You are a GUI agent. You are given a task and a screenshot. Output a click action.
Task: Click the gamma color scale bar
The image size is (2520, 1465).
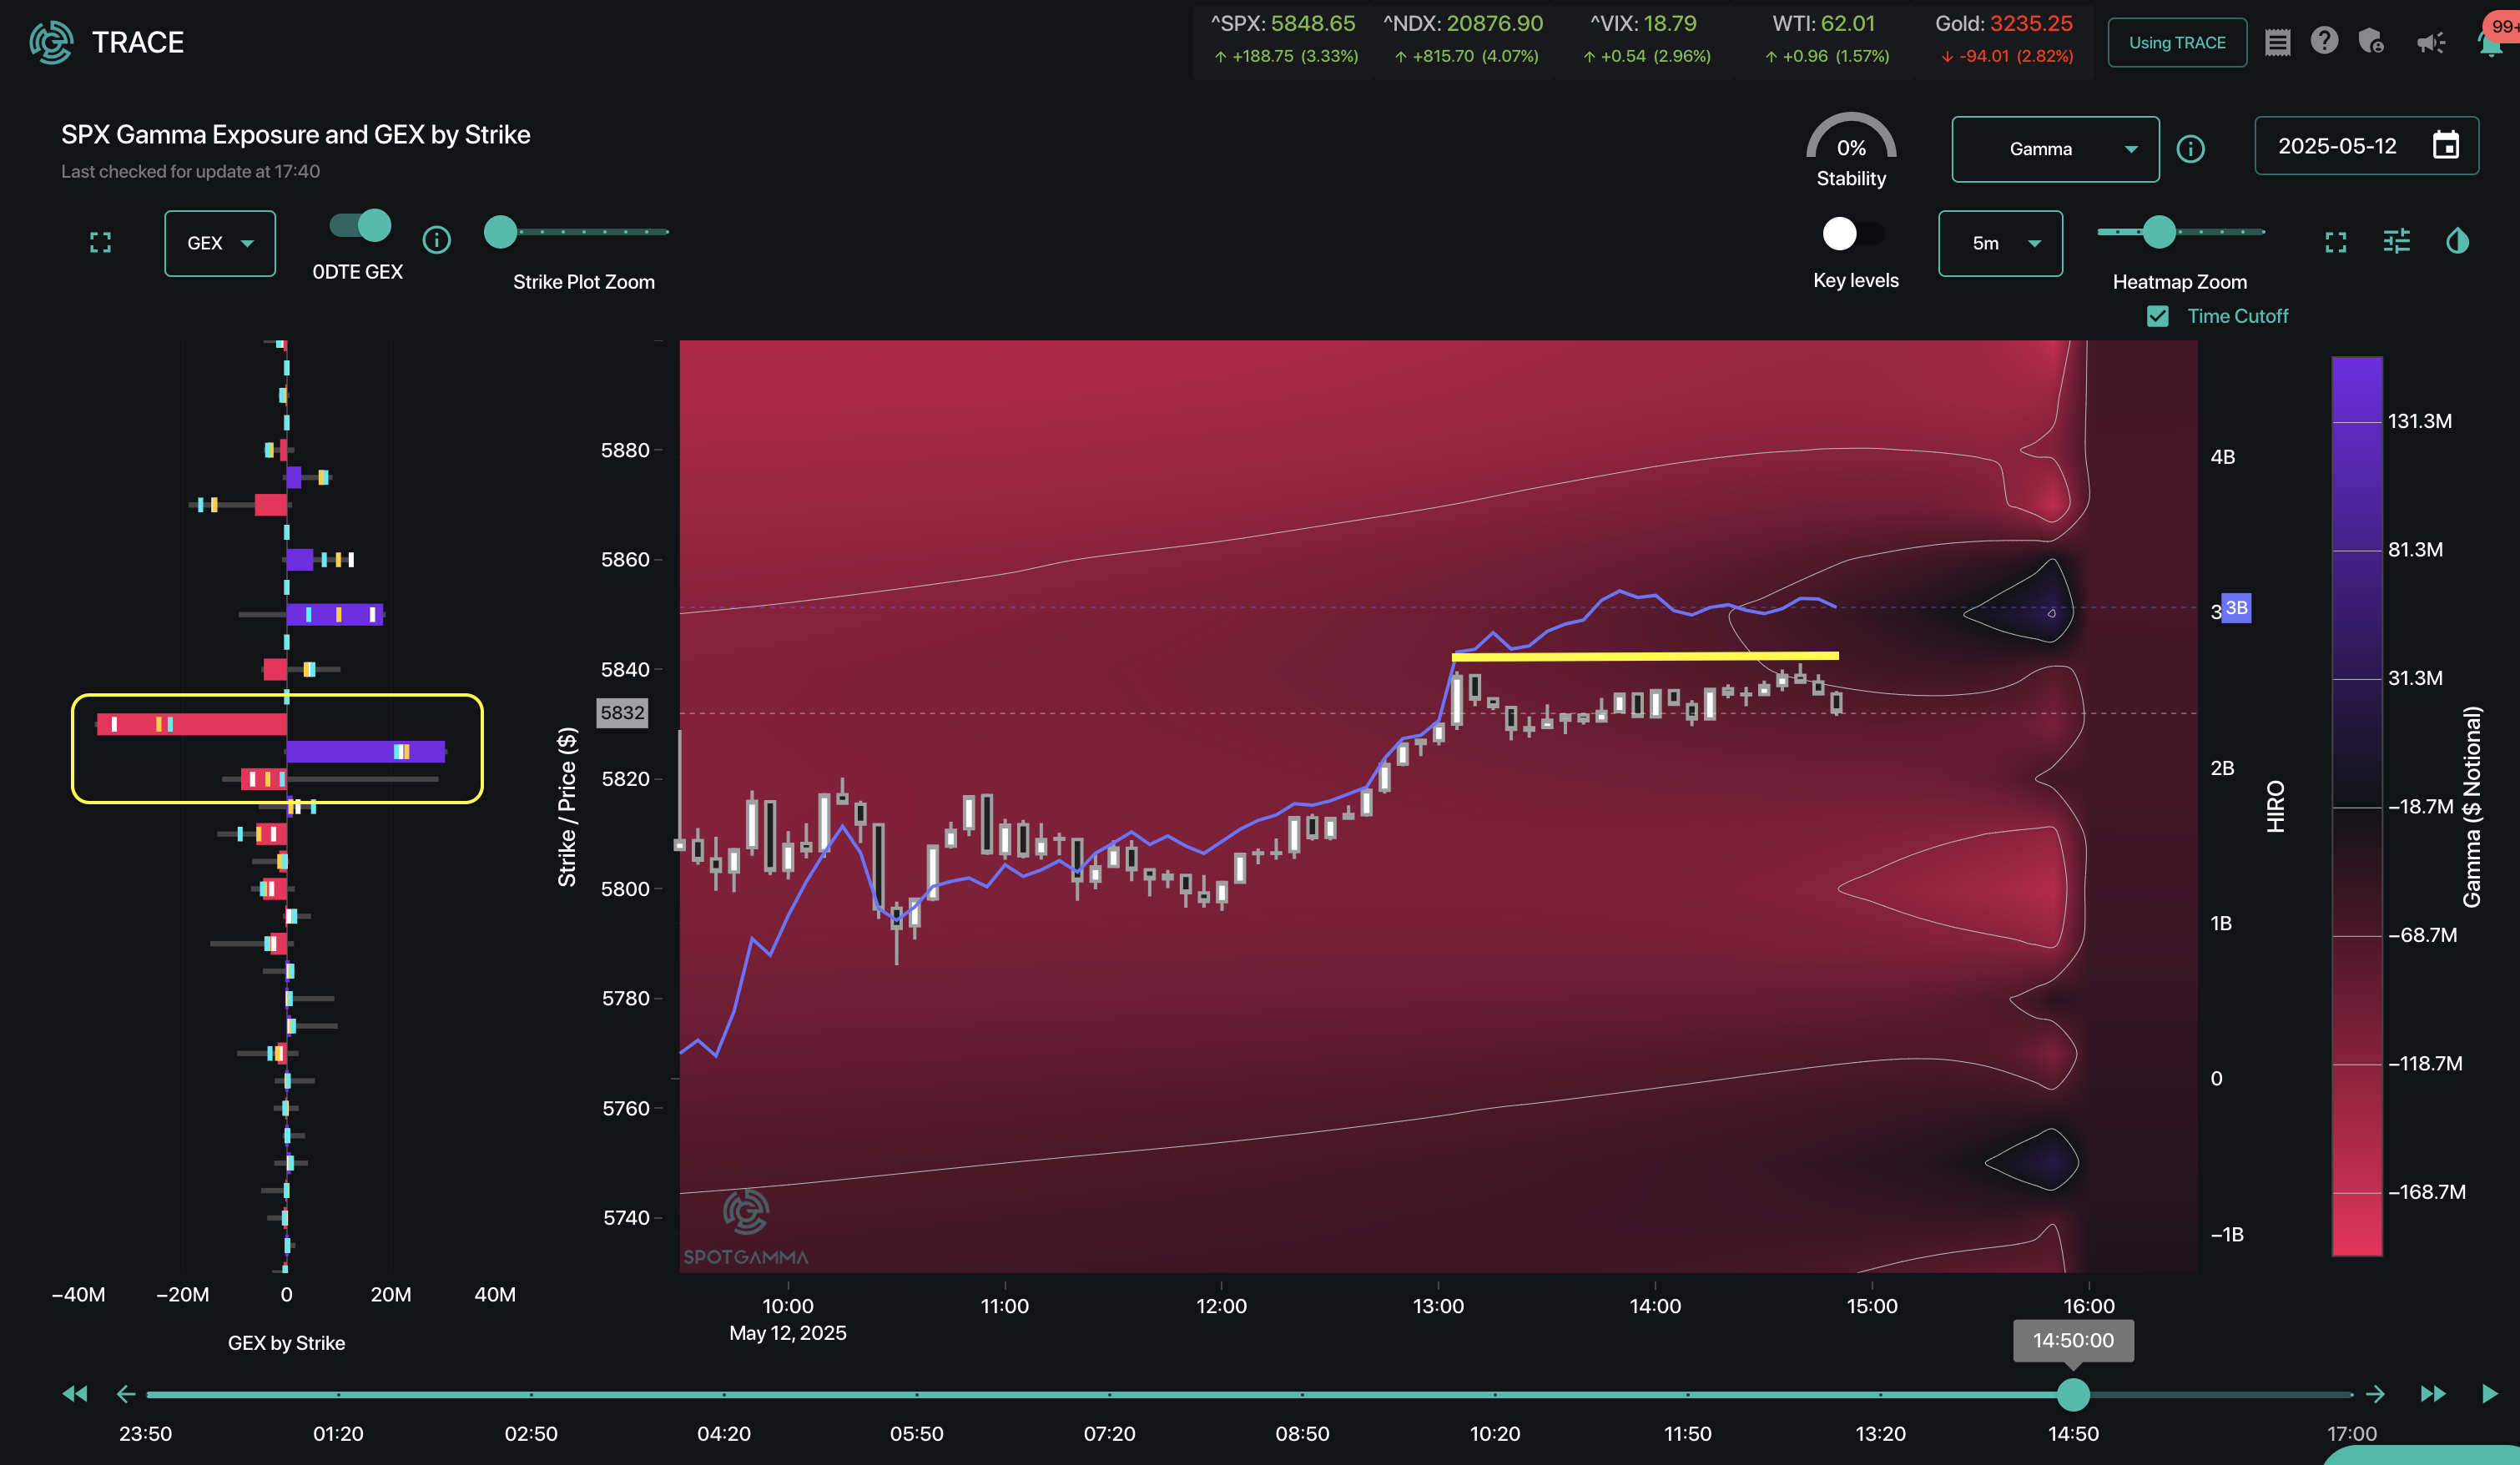click(x=2356, y=806)
